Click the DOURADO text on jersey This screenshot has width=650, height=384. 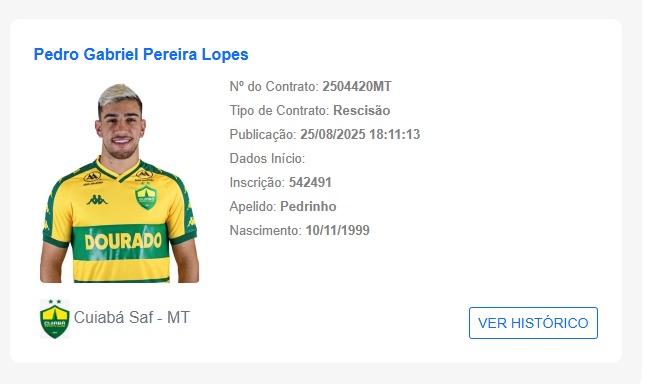(x=123, y=241)
